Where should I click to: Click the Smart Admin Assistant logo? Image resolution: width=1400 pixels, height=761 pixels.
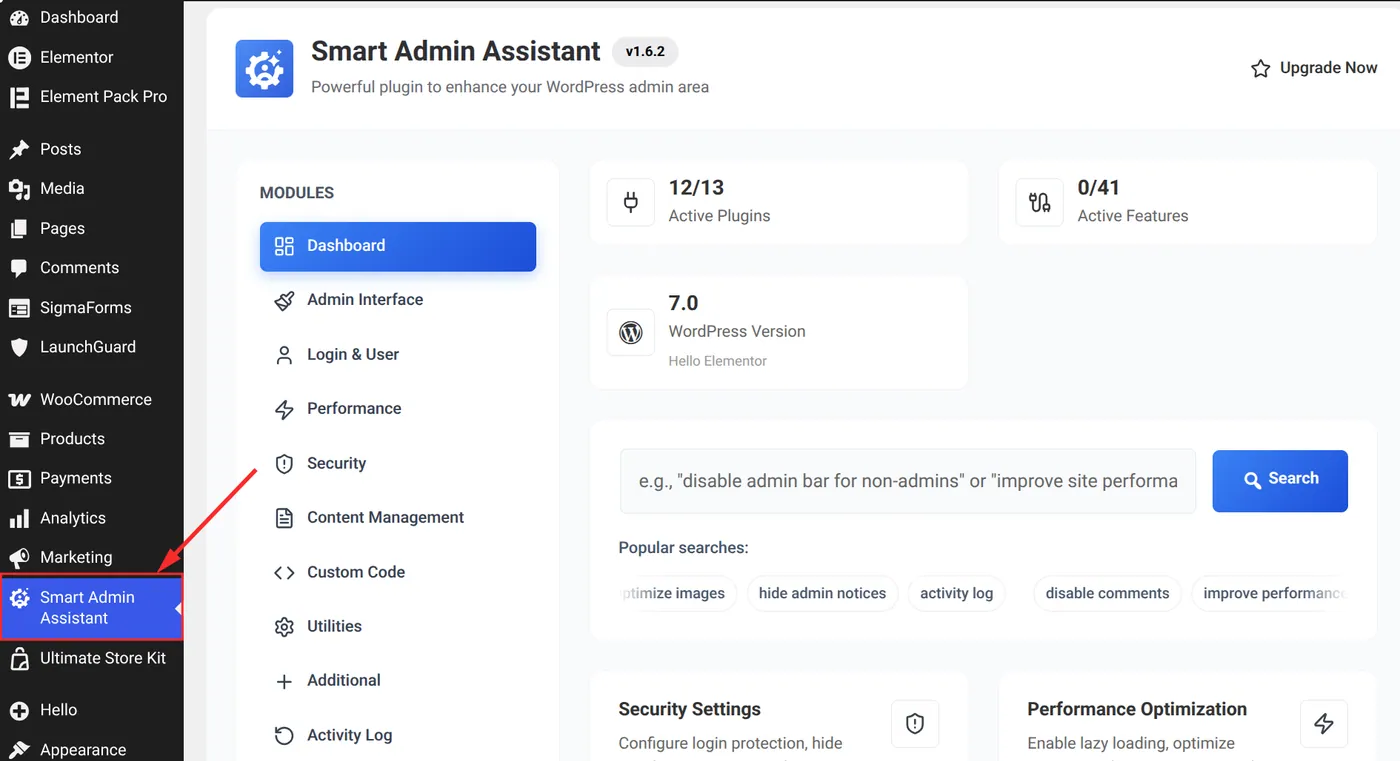[264, 69]
